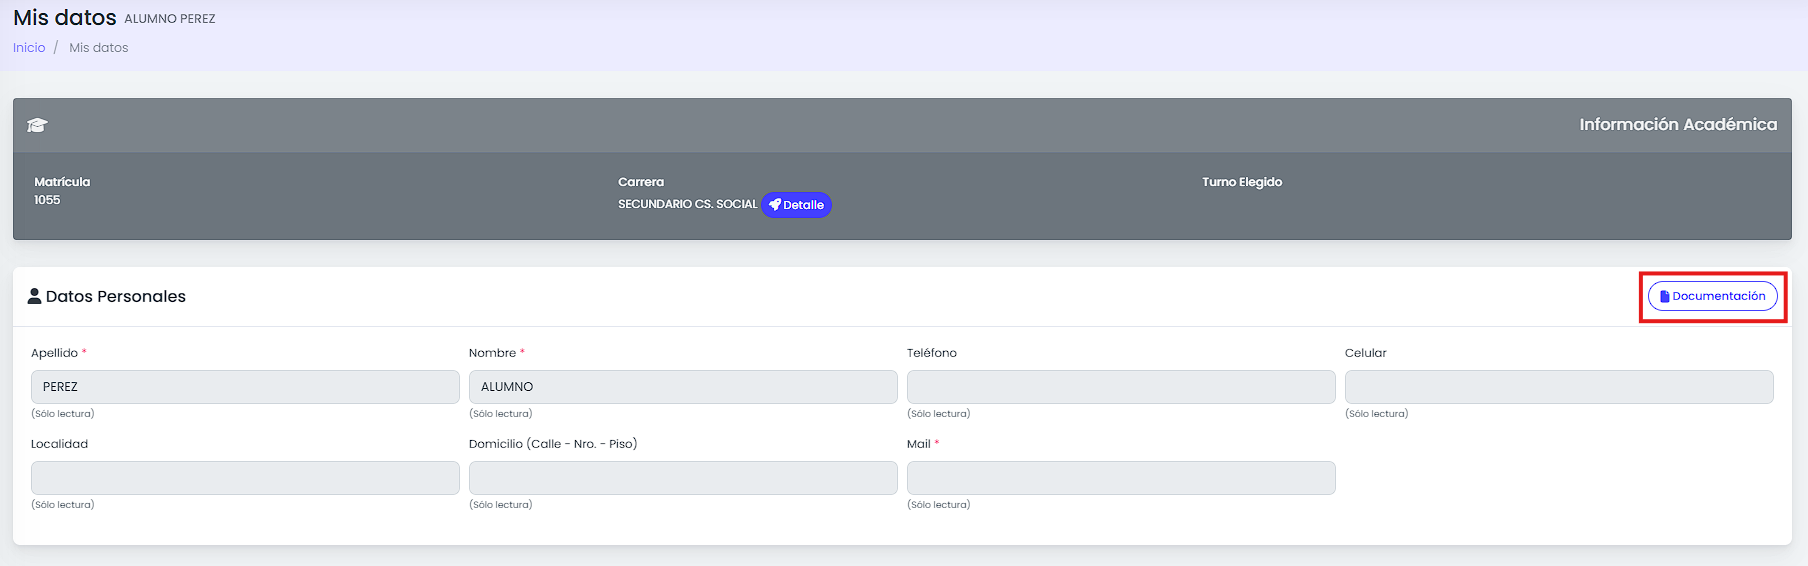
Task: Click the Sólo lectura note under Mail
Action: click(x=938, y=505)
